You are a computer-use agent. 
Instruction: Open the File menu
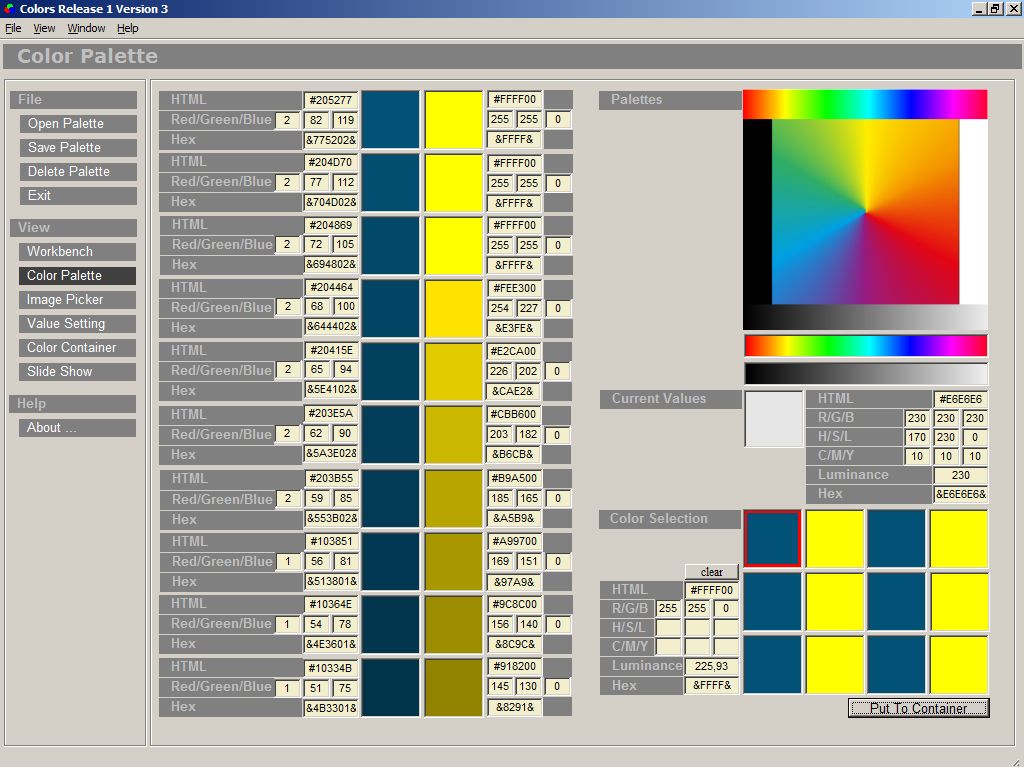click(x=13, y=28)
